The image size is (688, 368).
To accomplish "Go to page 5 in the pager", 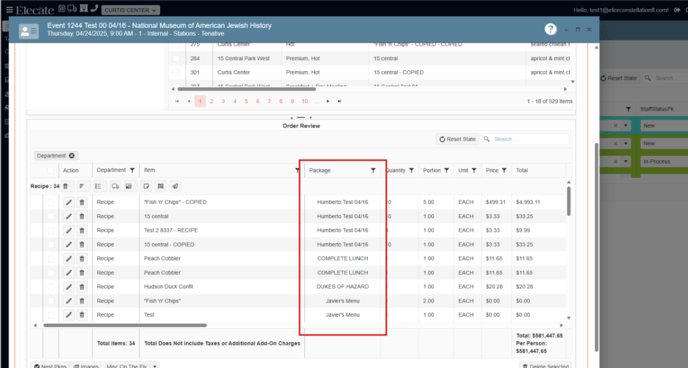I will [x=246, y=101].
